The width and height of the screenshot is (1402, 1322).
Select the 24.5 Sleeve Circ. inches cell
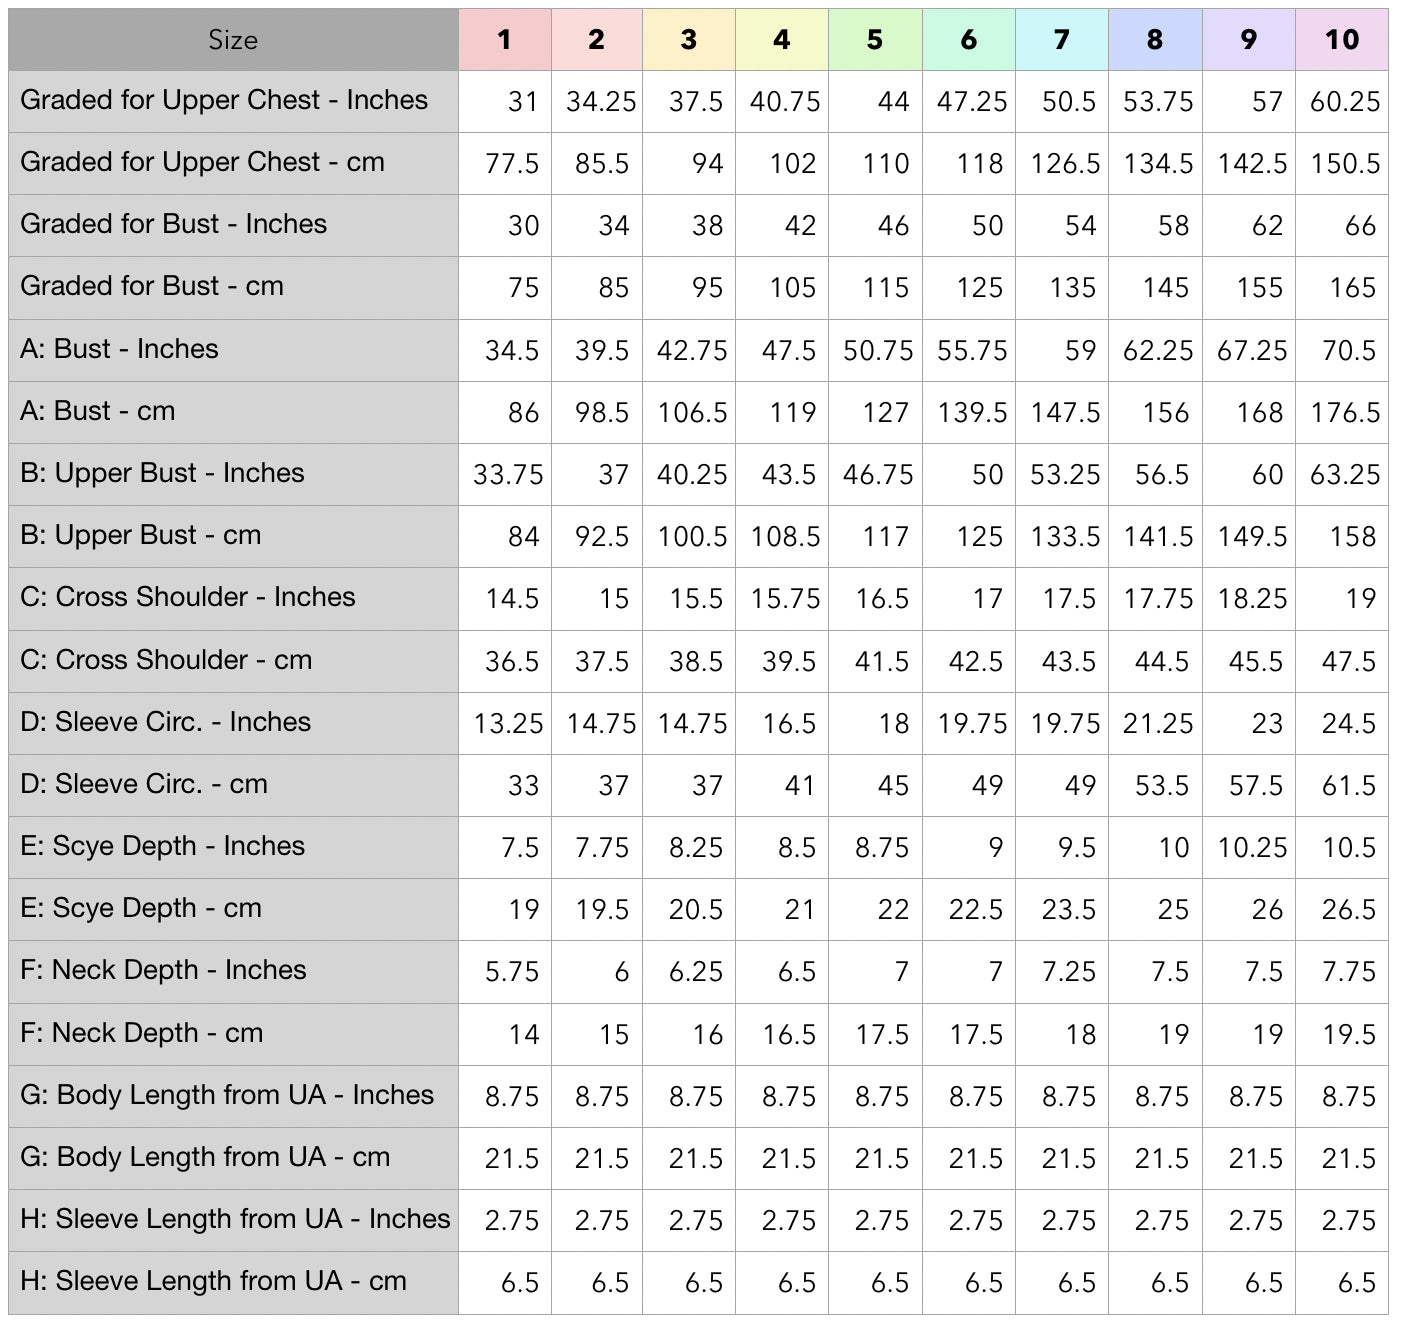pos(1348,723)
